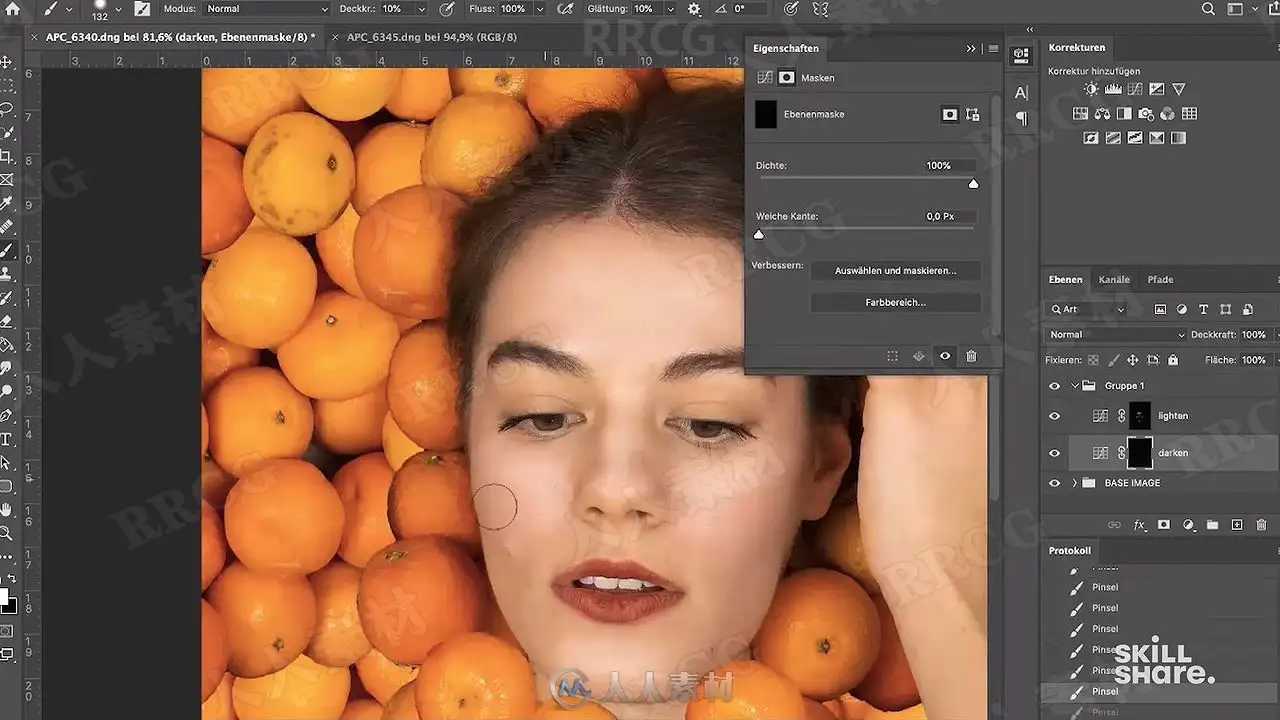Switch to the Kanäle tab

click(x=1114, y=280)
